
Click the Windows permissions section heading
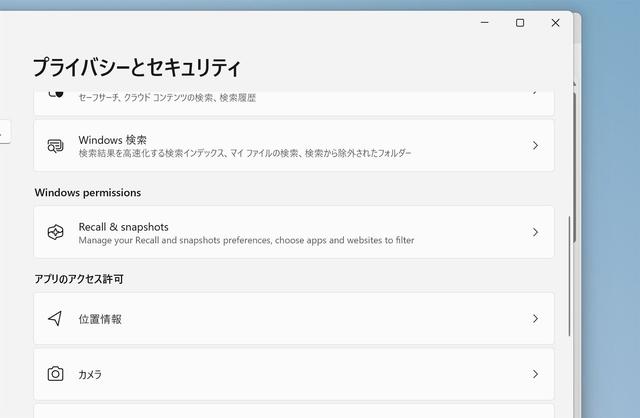click(x=88, y=193)
